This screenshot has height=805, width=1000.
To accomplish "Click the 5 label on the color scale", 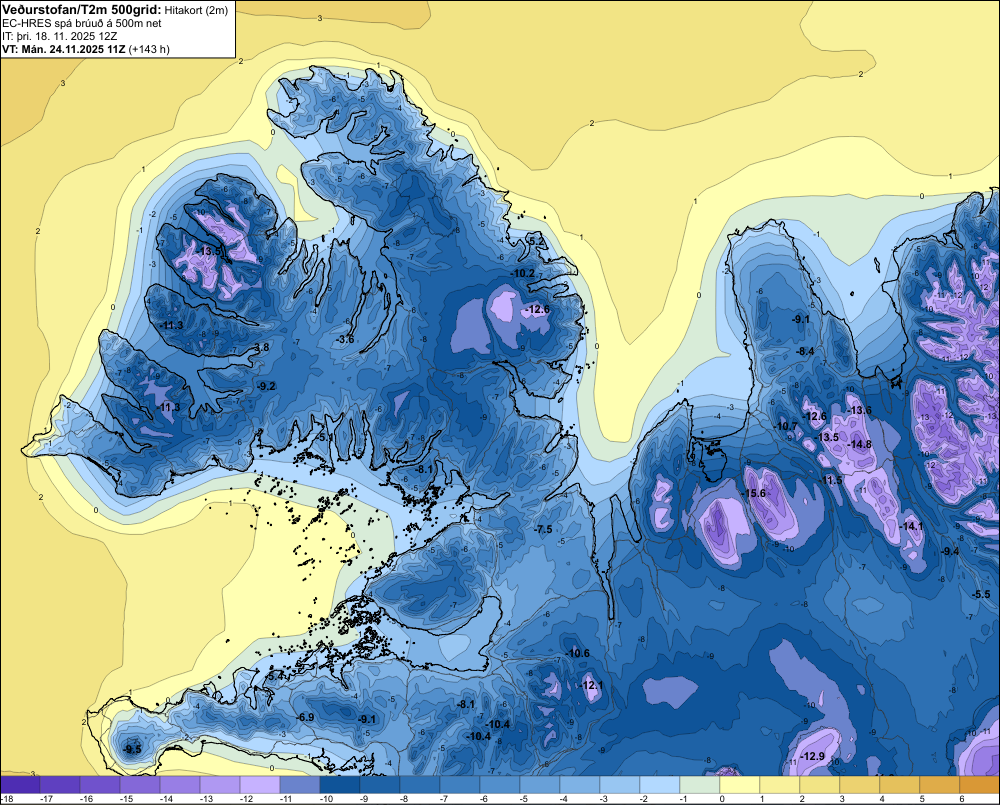I will pos(922,799).
